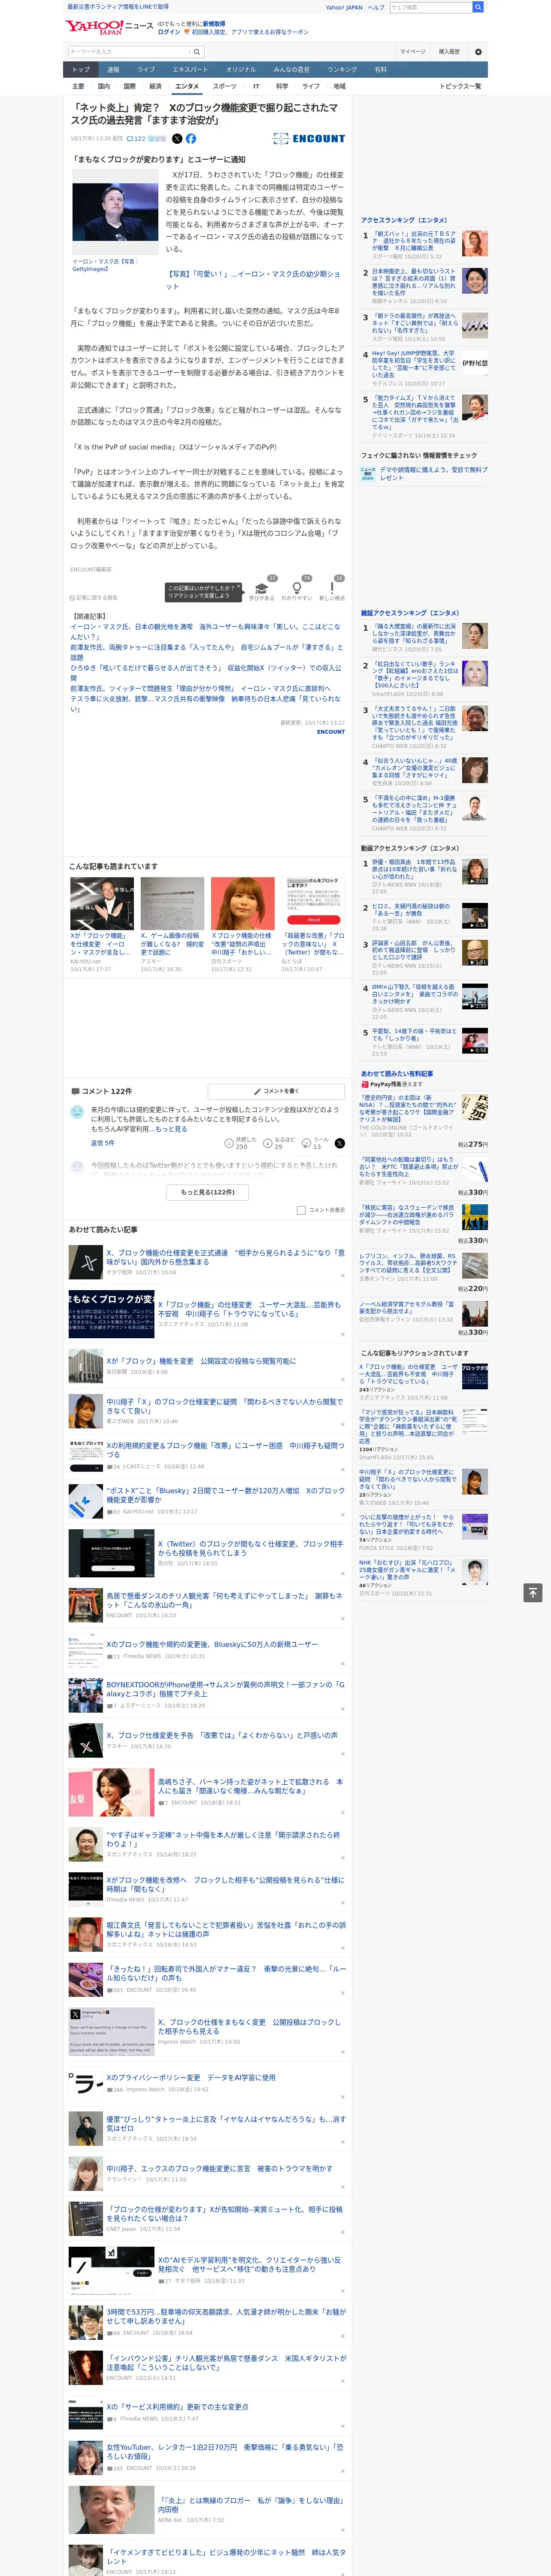Image resolution: width=551 pixels, height=2576 pixels.
Task: Open settings via the gear icon
Action: 478,52
